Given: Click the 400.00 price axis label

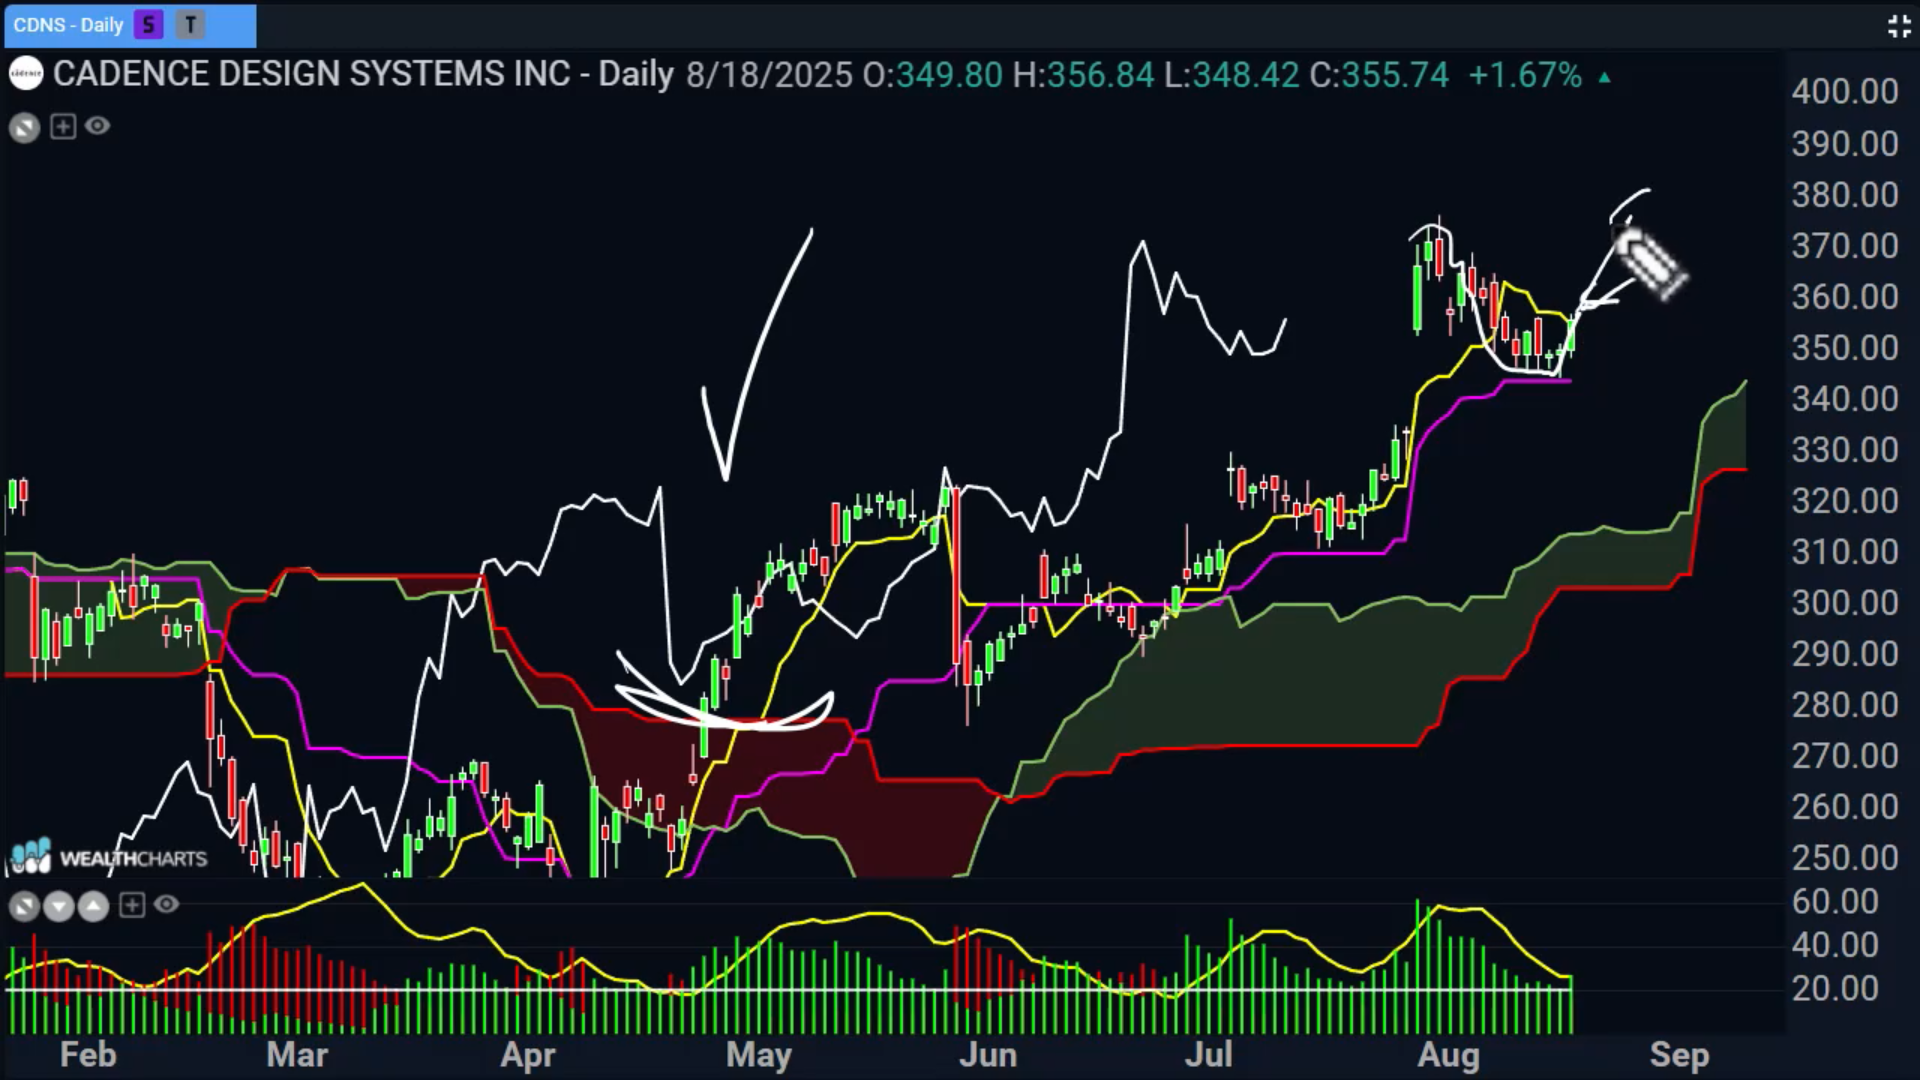Looking at the screenshot, I should coord(1845,92).
